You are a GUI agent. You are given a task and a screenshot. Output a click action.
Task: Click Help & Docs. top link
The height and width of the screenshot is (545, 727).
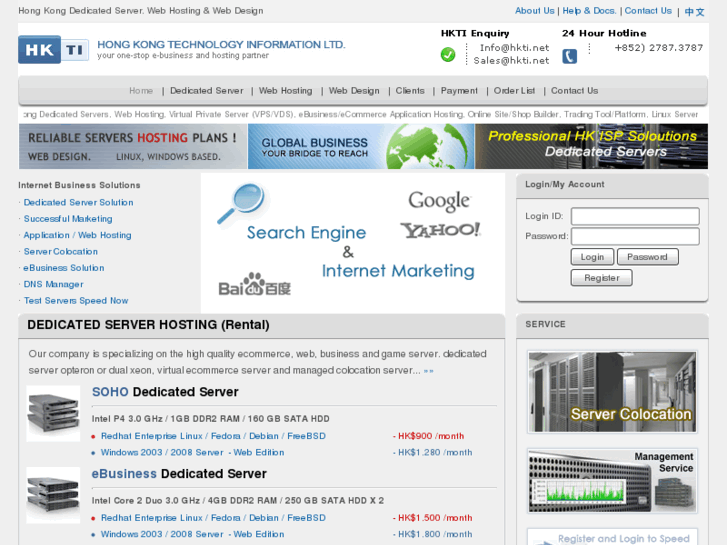coord(589,11)
